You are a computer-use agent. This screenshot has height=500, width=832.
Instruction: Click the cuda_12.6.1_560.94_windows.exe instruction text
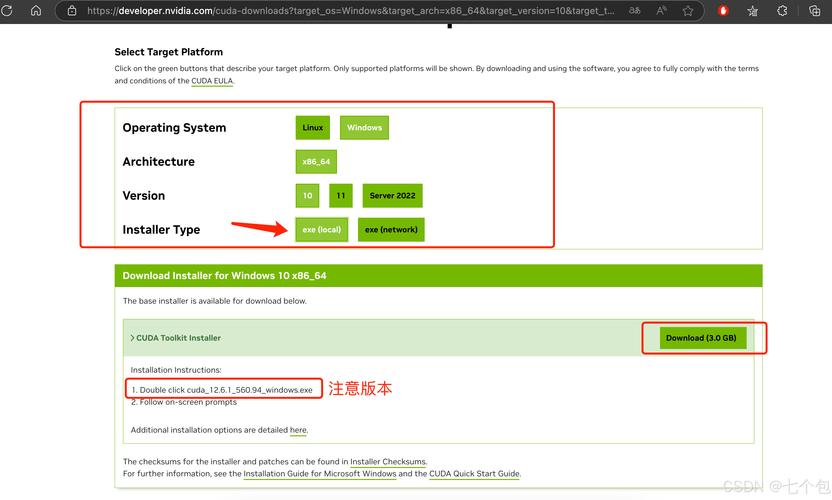tap(227, 390)
